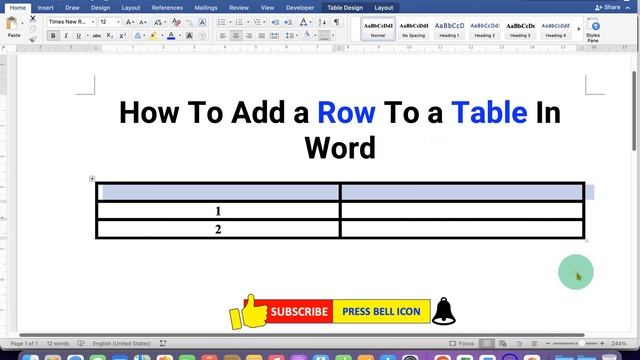The height and width of the screenshot is (360, 640).
Task: Toggle show paragraph marks
Action: coord(336,22)
